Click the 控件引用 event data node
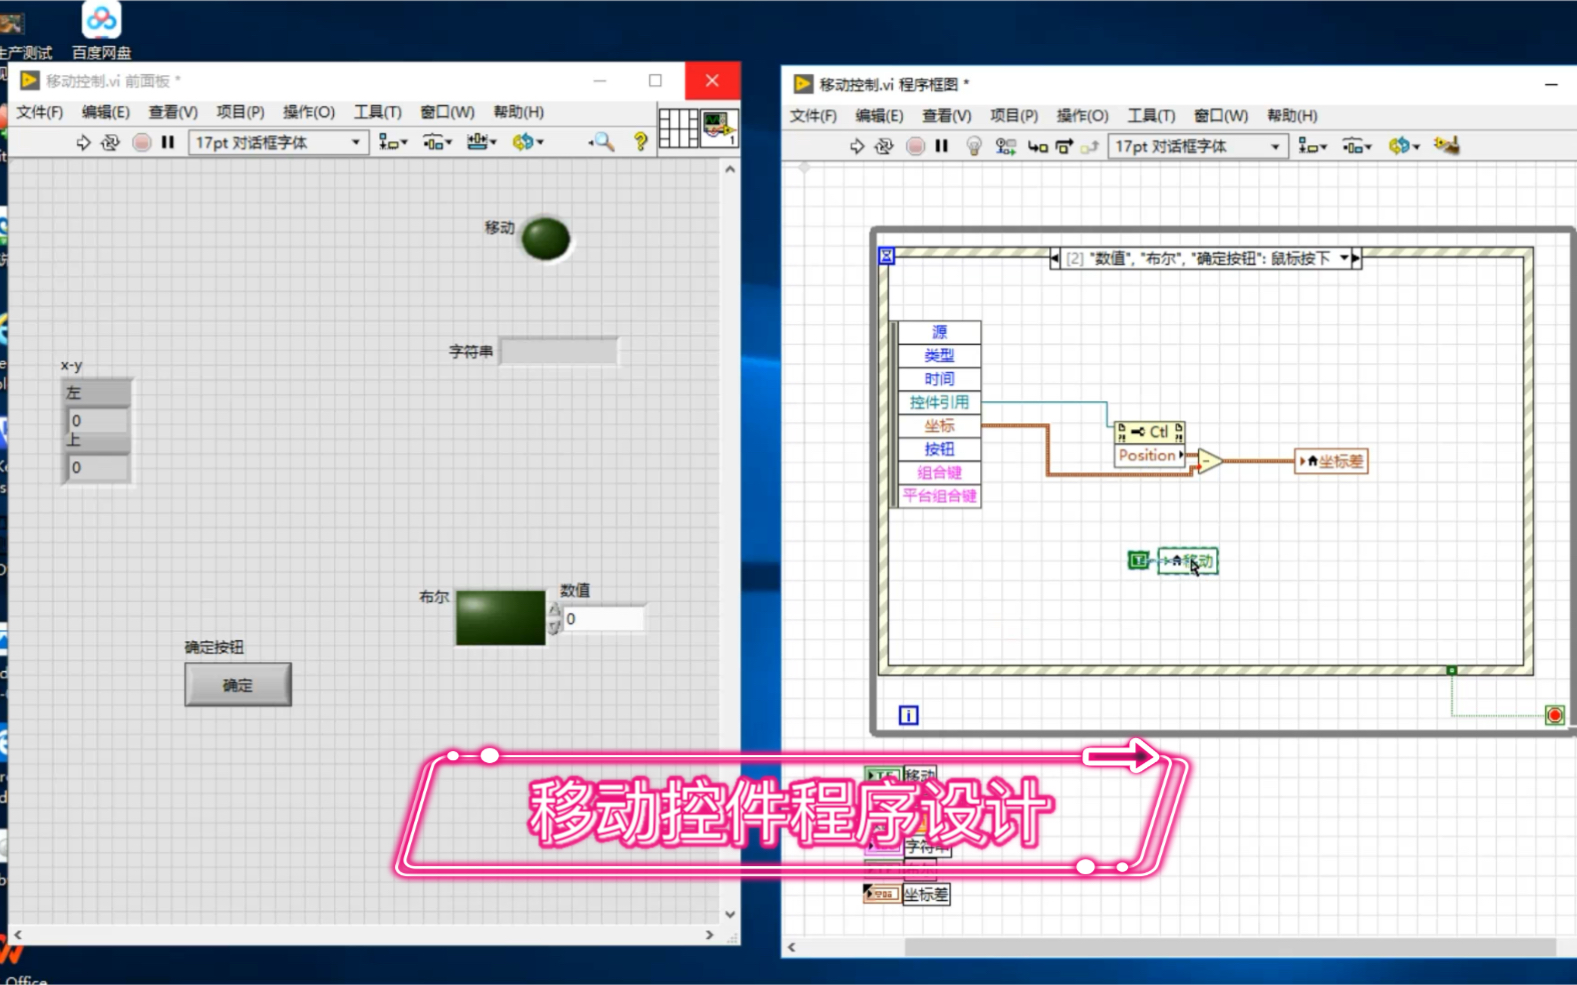This screenshot has height=985, width=1577. [x=939, y=402]
